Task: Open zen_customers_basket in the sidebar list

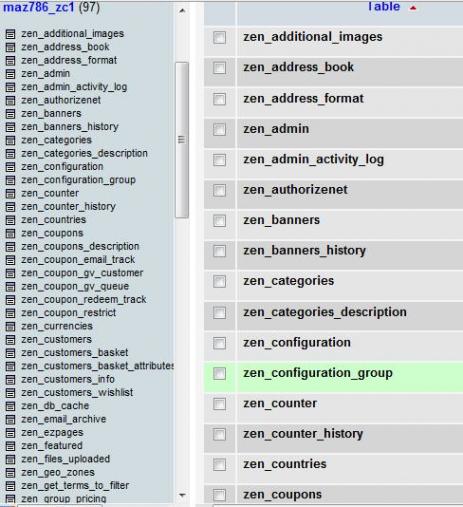Action: click(x=75, y=353)
